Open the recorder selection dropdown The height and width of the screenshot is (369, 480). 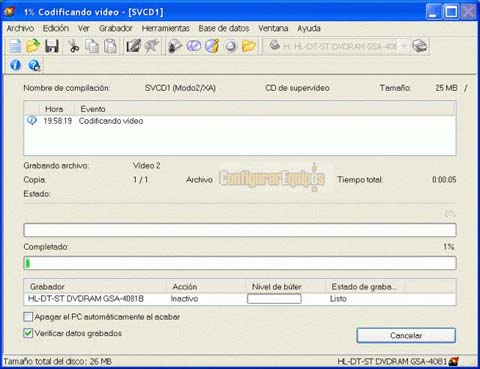coord(404,46)
